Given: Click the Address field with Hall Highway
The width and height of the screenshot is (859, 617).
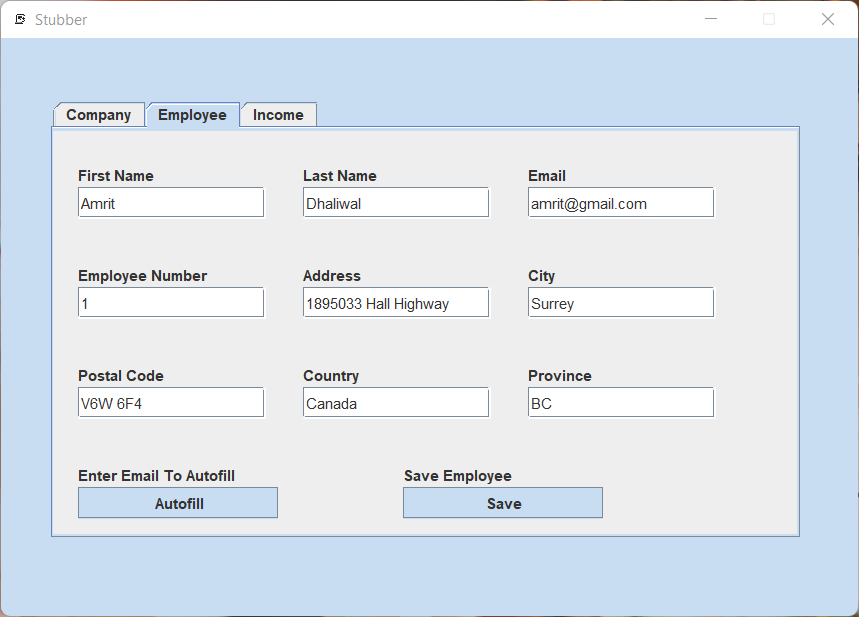Looking at the screenshot, I should 396,302.
